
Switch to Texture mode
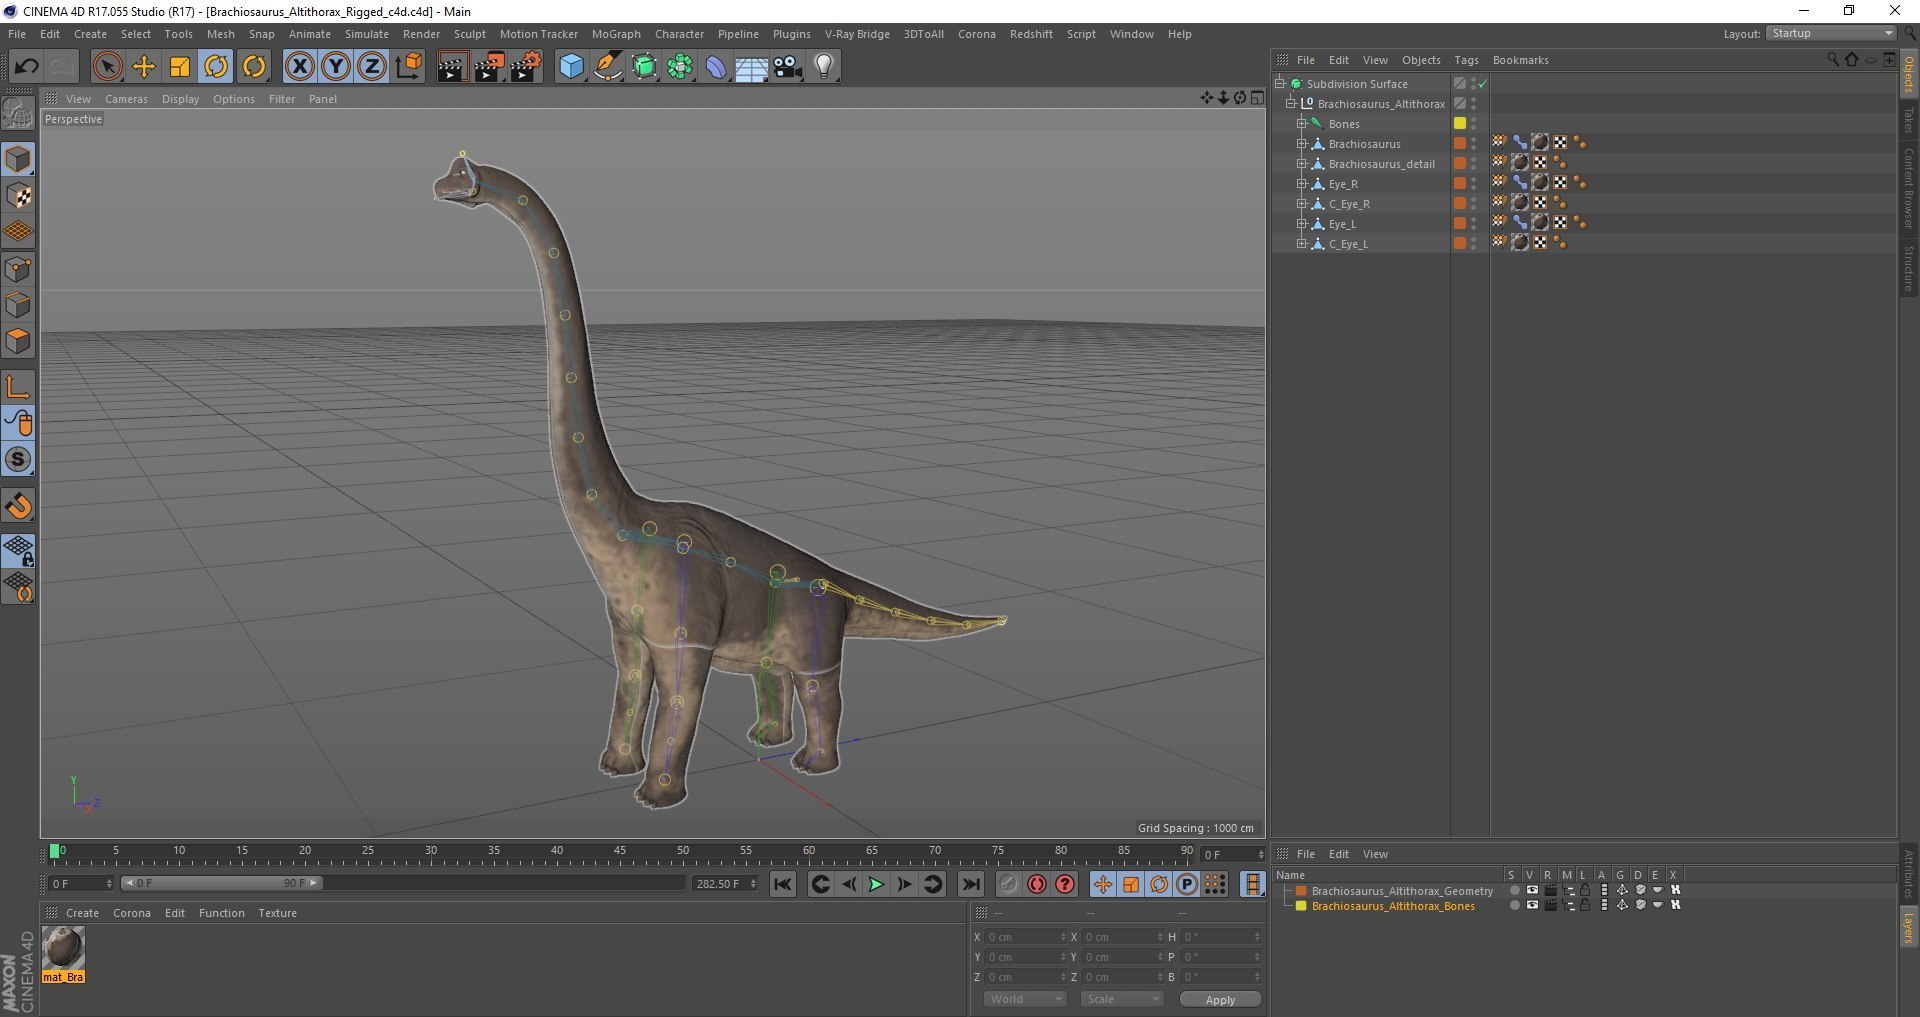point(18,196)
